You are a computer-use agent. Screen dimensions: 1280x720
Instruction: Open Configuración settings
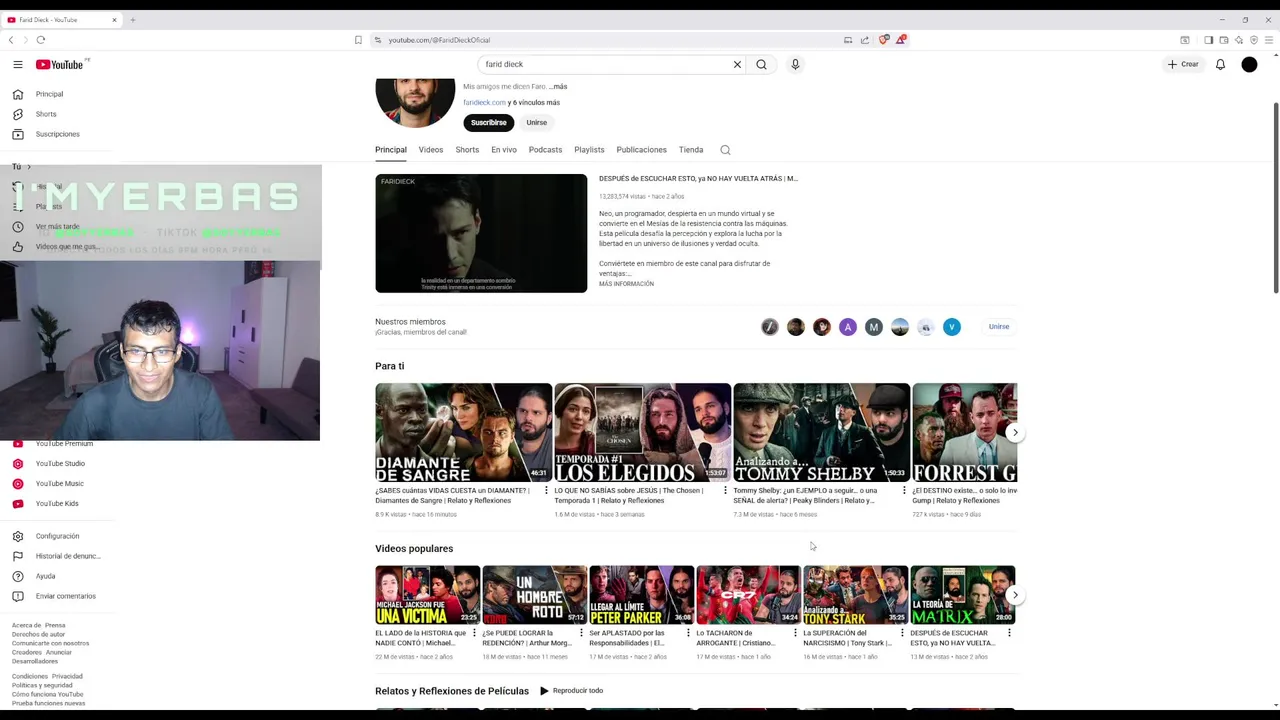click(57, 536)
